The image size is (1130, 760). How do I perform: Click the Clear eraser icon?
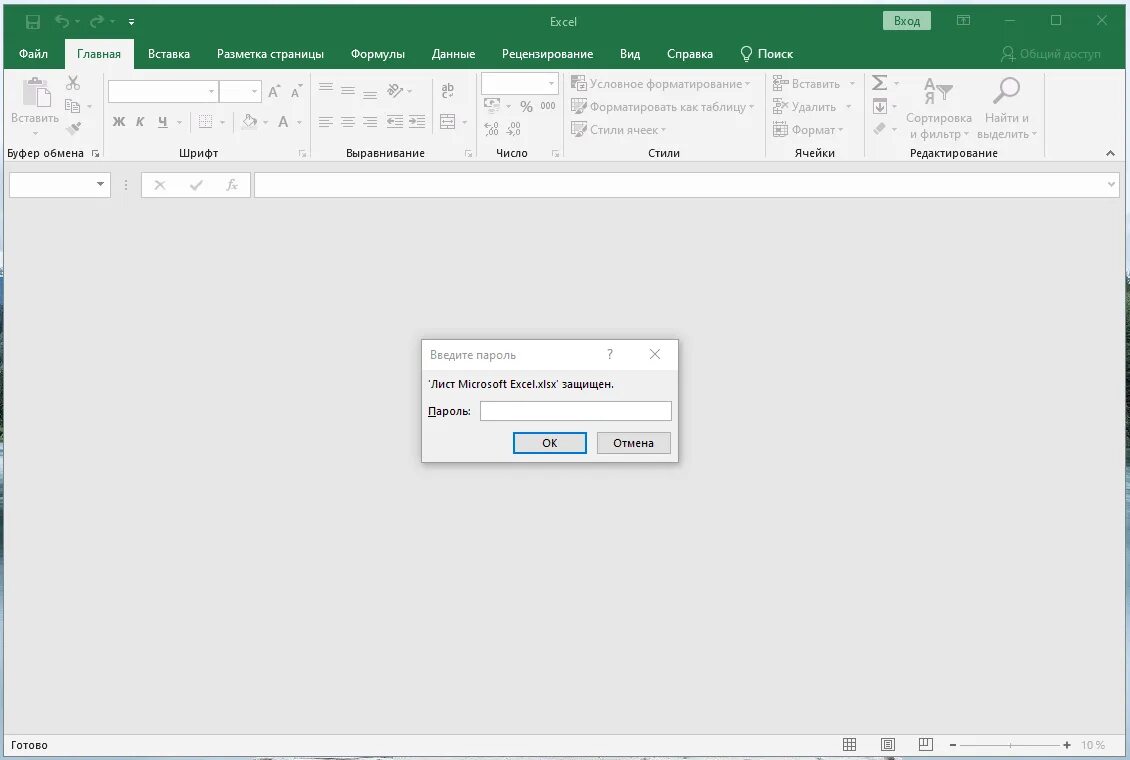879,129
